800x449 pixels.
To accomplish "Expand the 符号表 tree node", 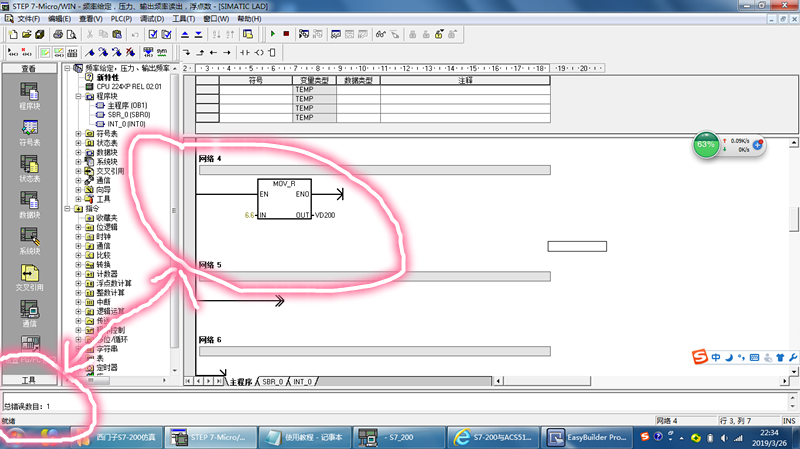I will click(79, 133).
